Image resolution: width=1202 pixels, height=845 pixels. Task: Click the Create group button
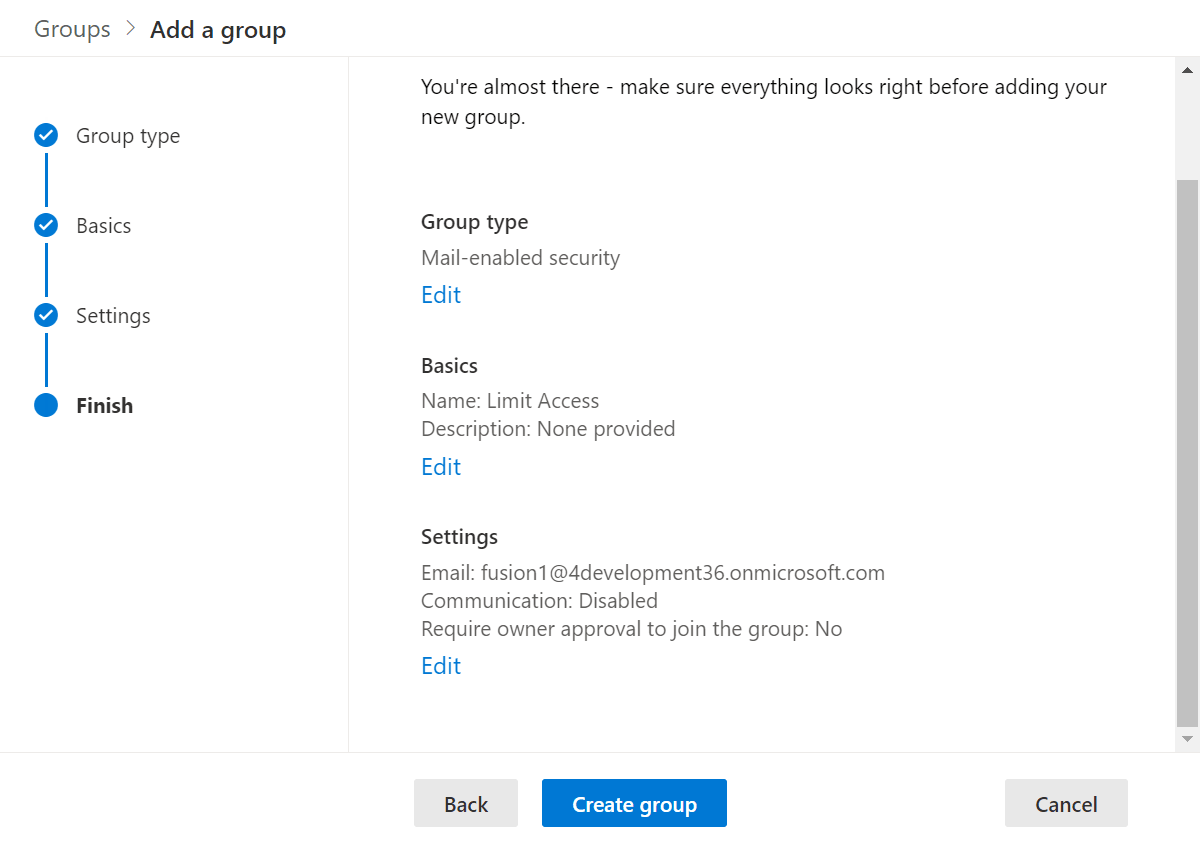point(634,803)
